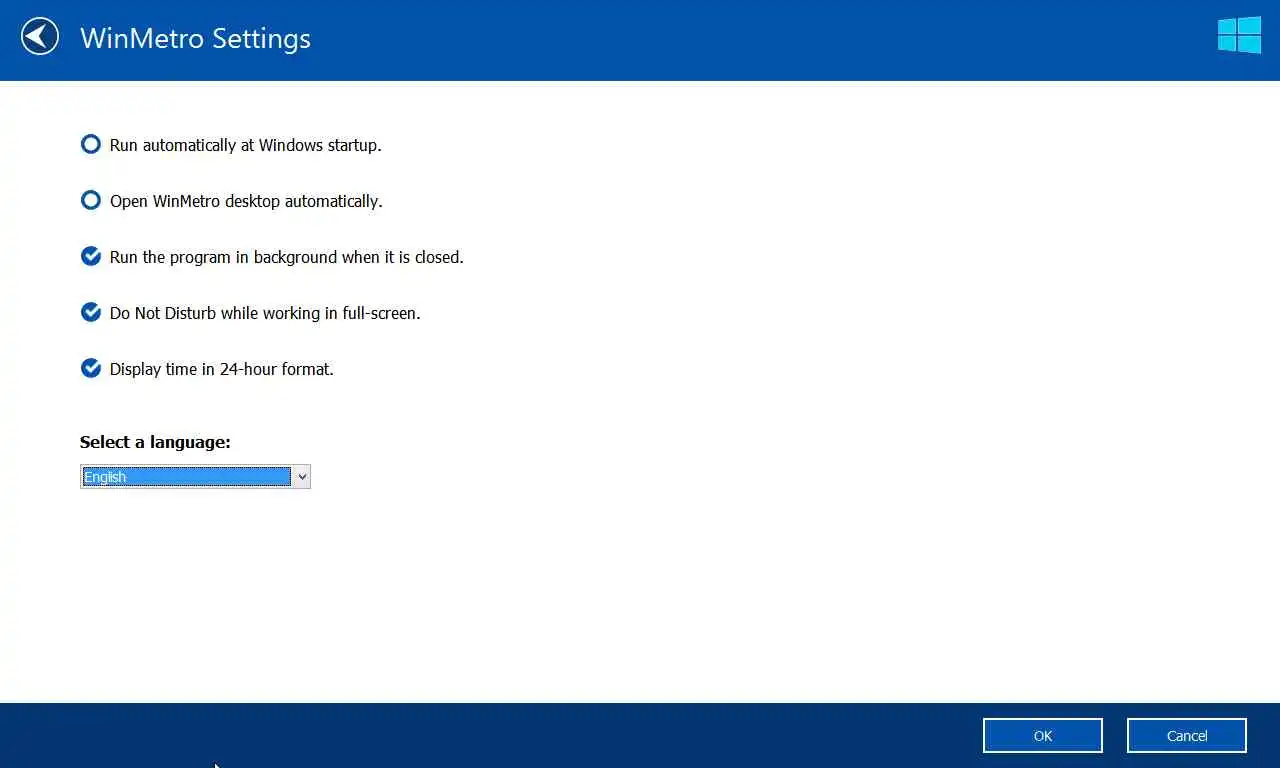Open the English language dropdown
The height and width of the screenshot is (768, 1280).
tap(195, 477)
